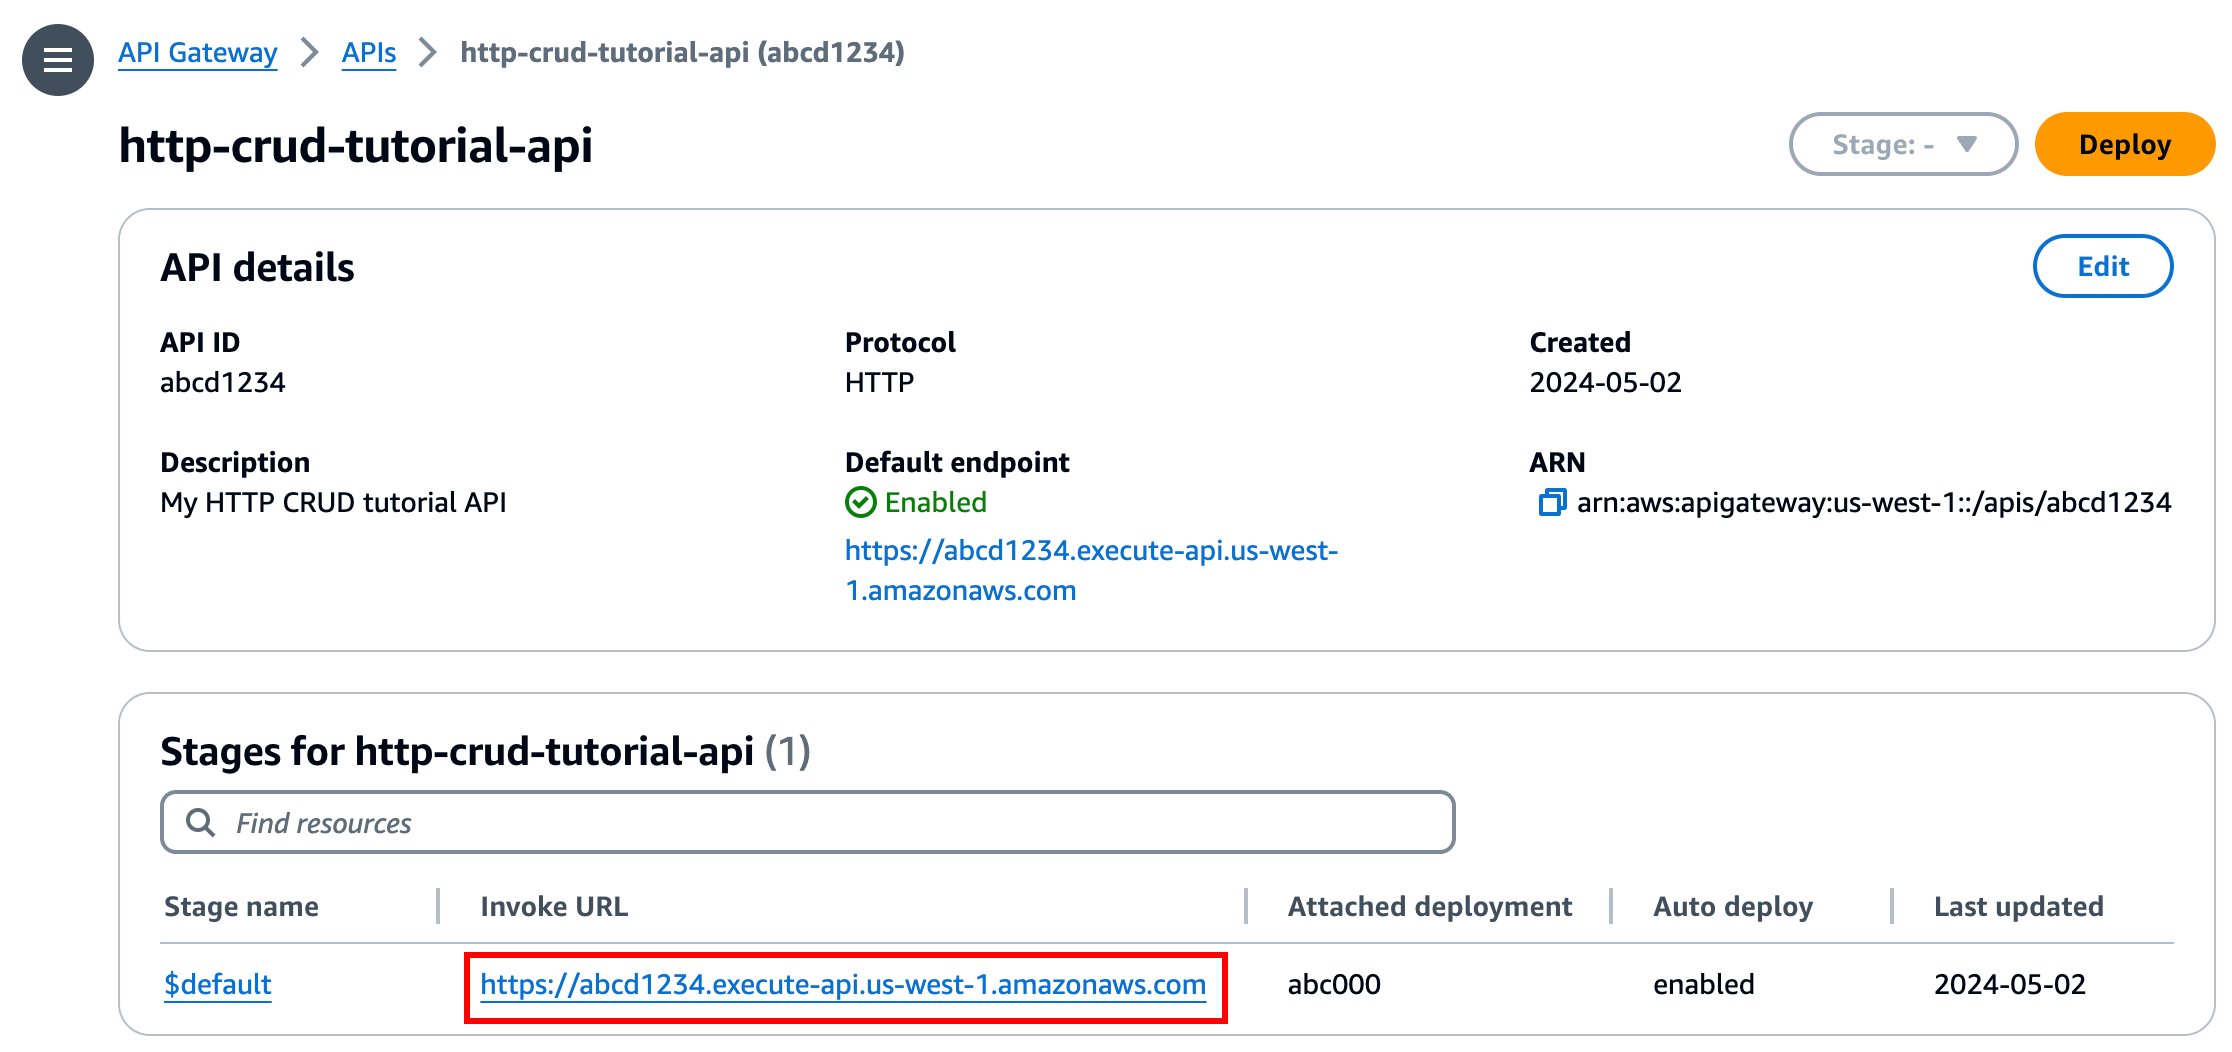
Task: Click the dropdown arrow inside the Stage selector
Action: (x=1966, y=144)
